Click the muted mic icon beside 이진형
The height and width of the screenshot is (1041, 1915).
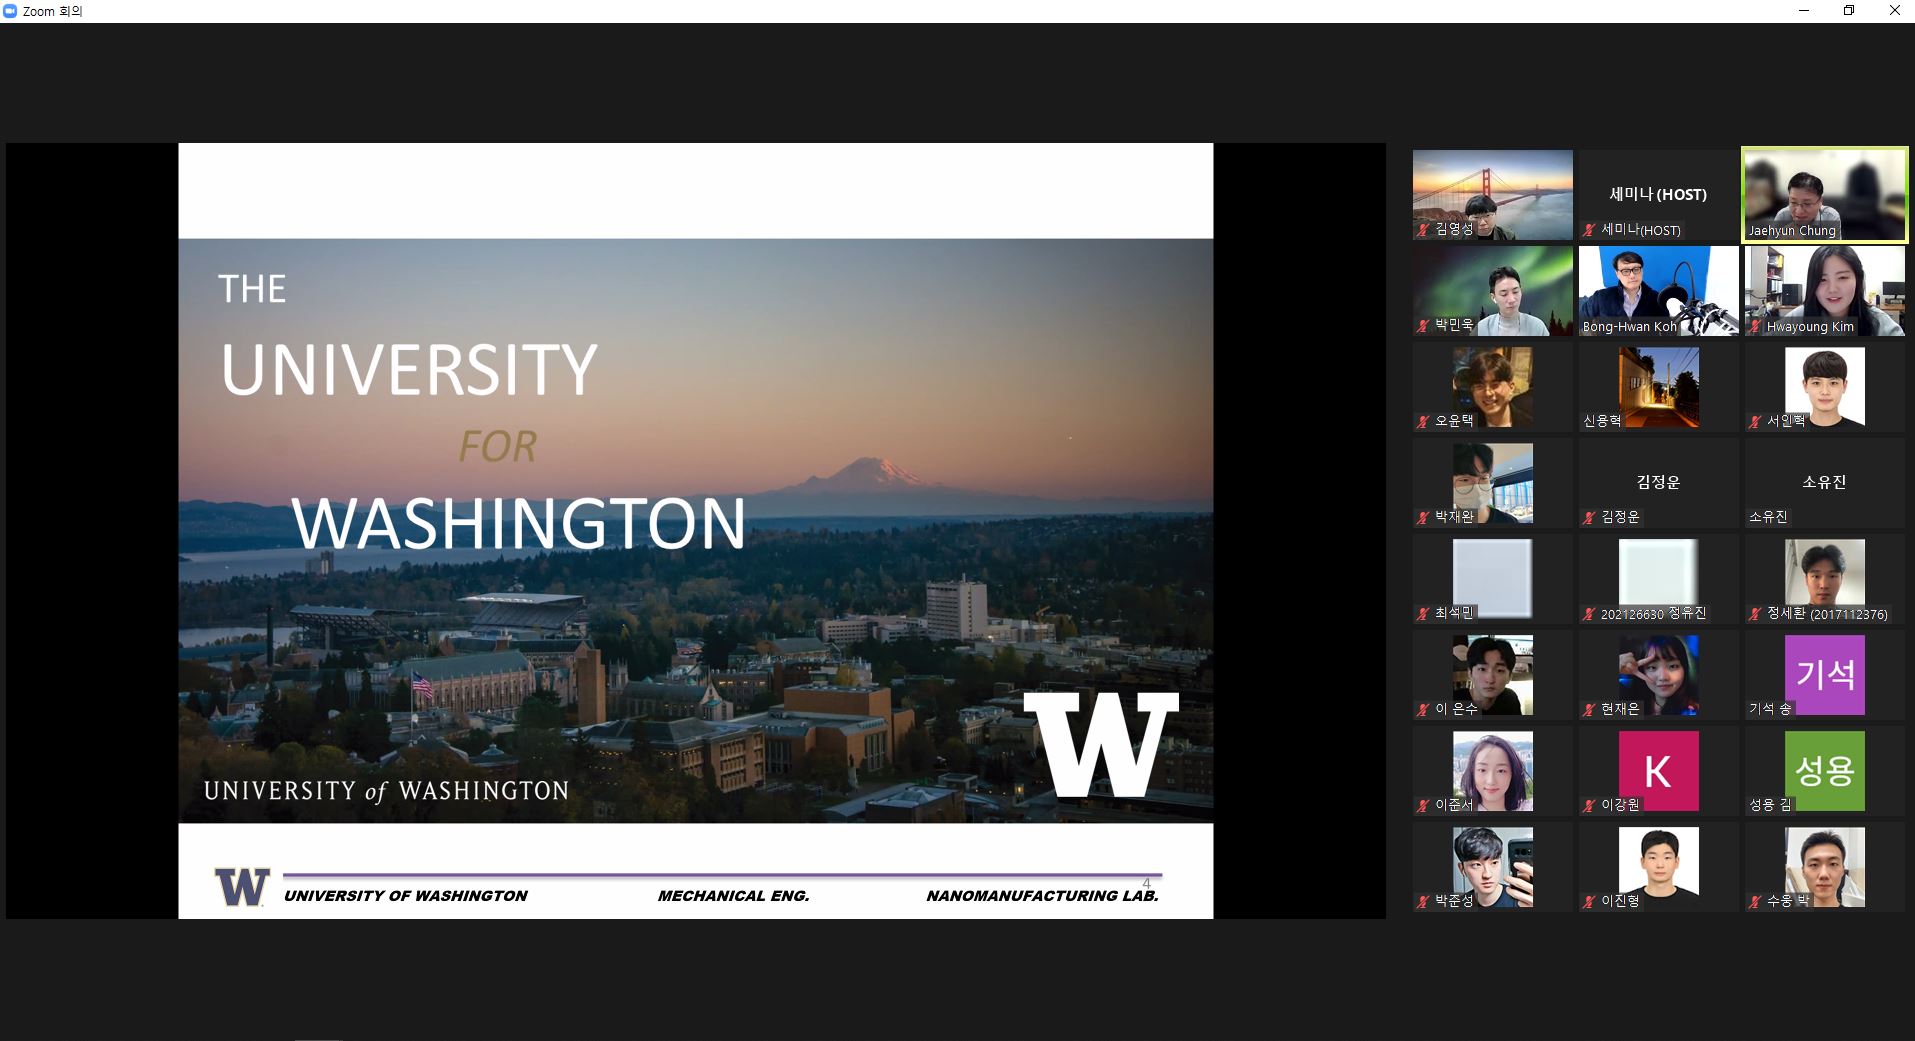pos(1589,902)
